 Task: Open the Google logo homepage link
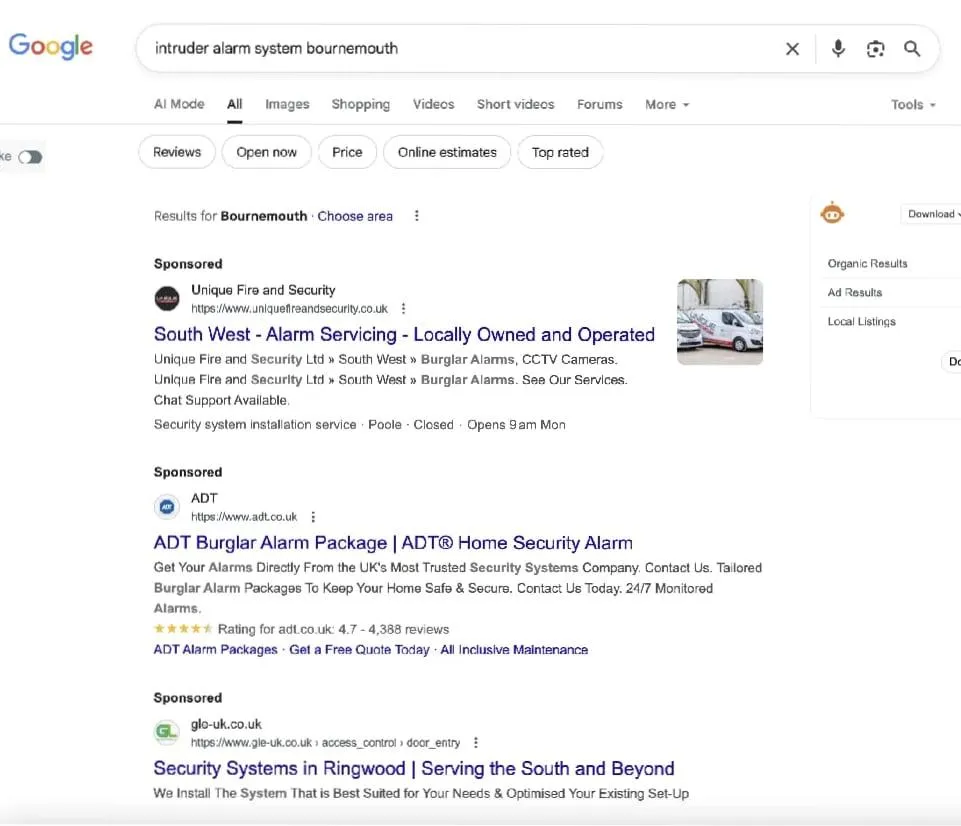tap(50, 47)
